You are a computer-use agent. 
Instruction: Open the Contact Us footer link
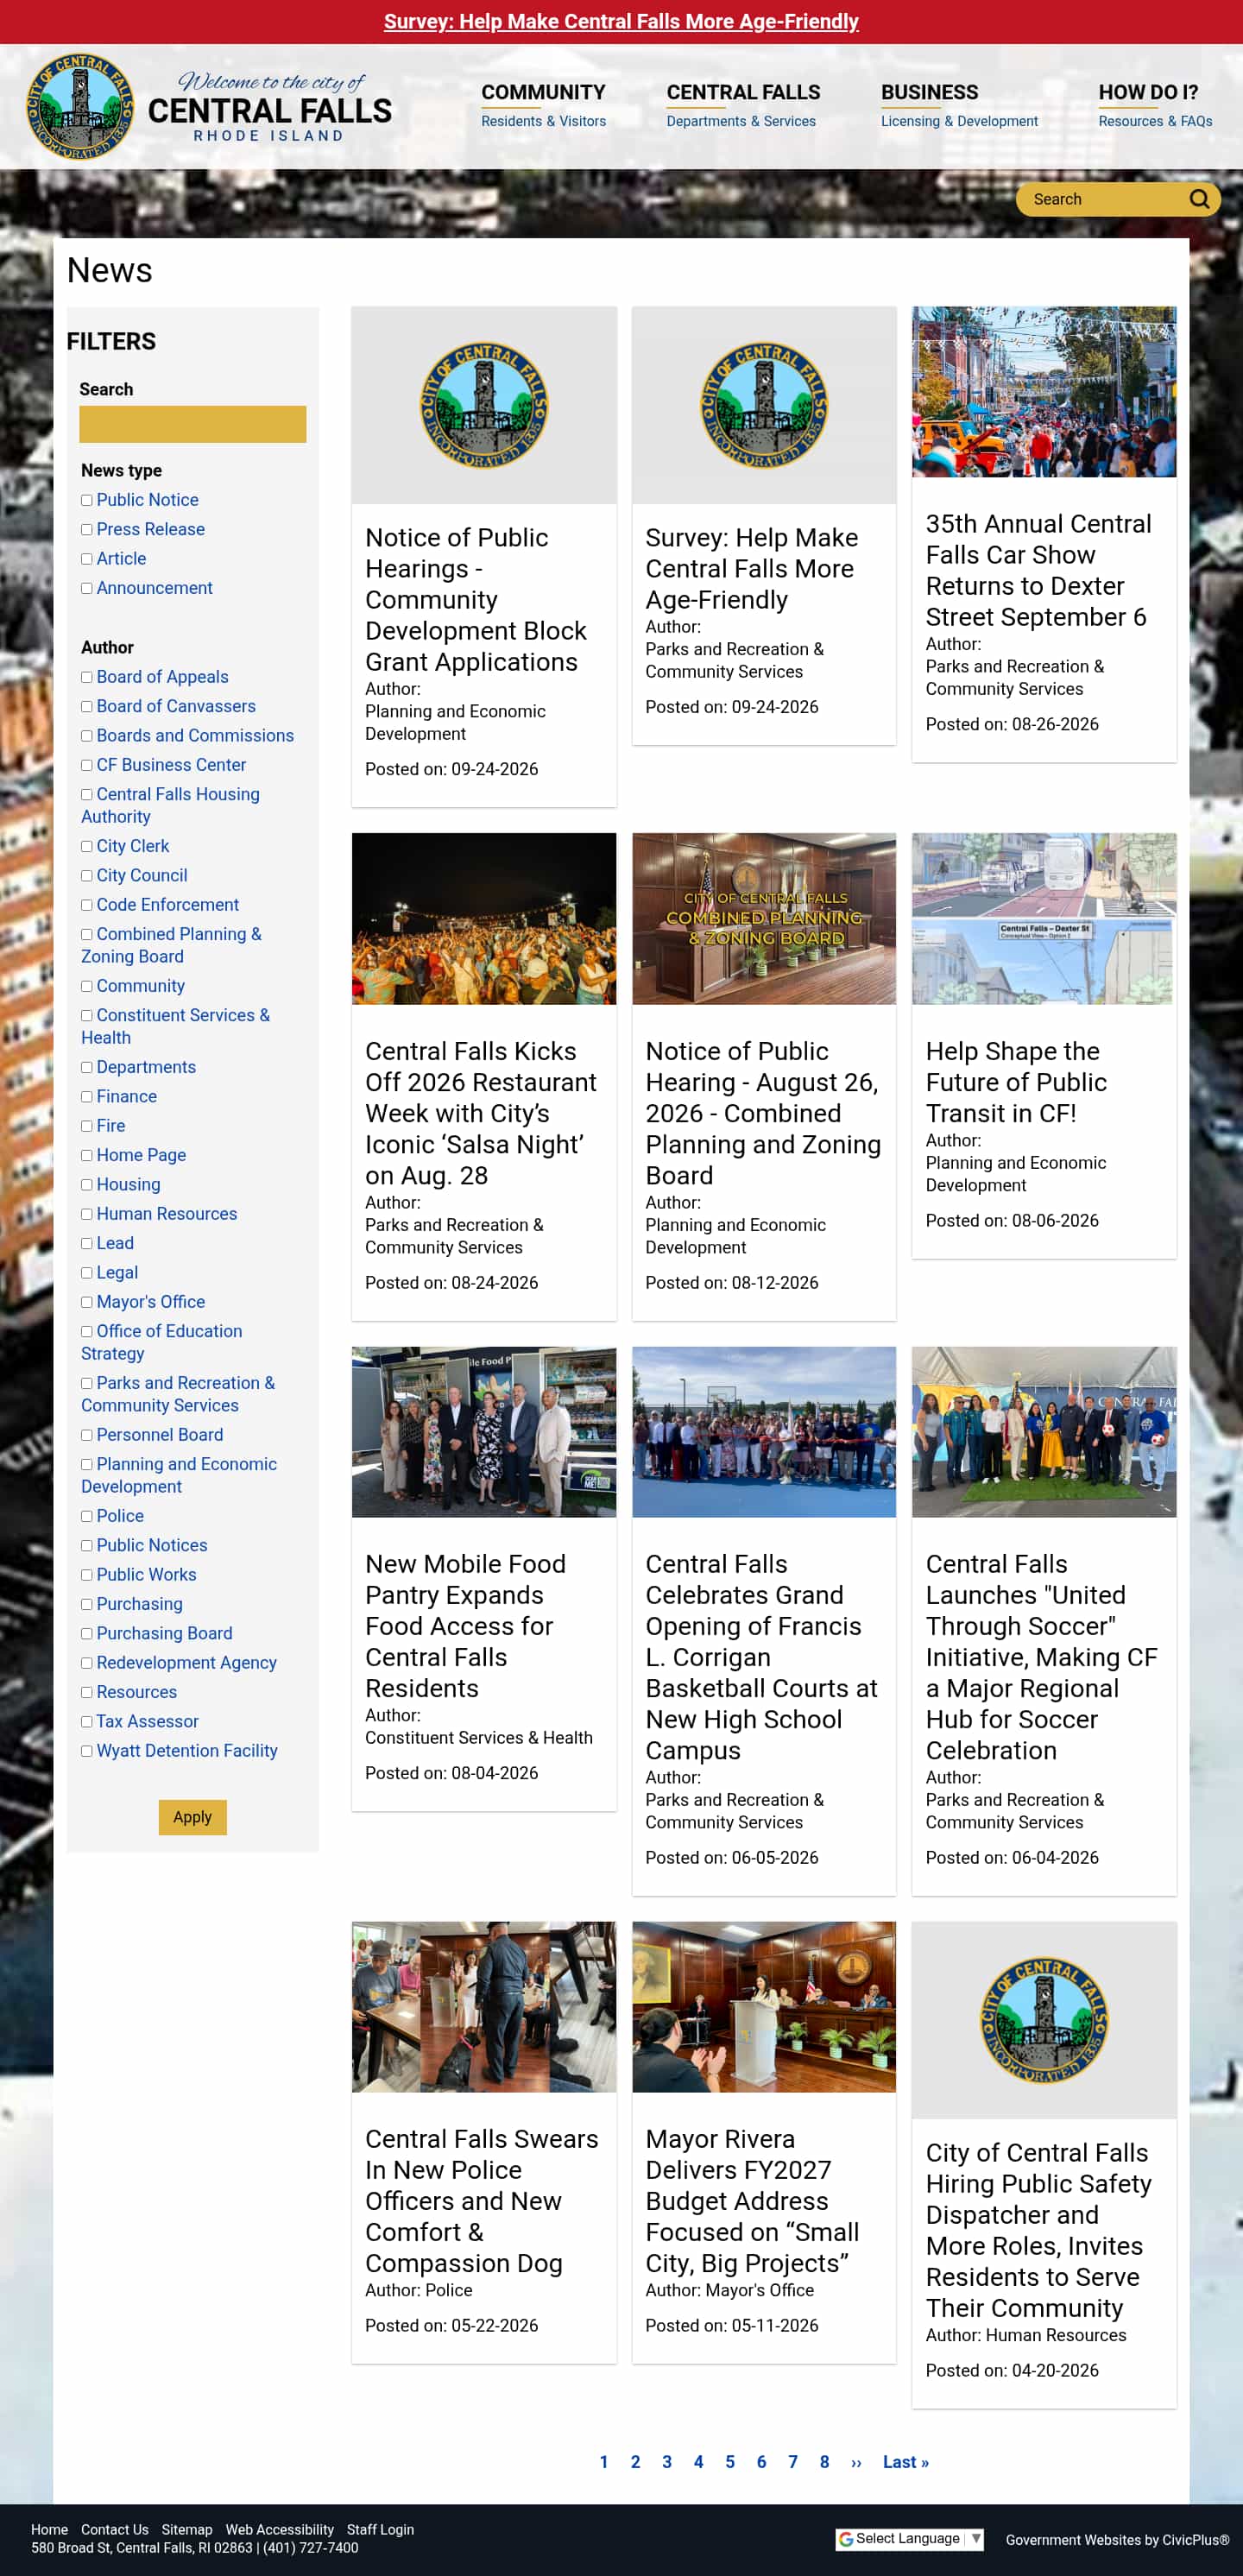114,2529
